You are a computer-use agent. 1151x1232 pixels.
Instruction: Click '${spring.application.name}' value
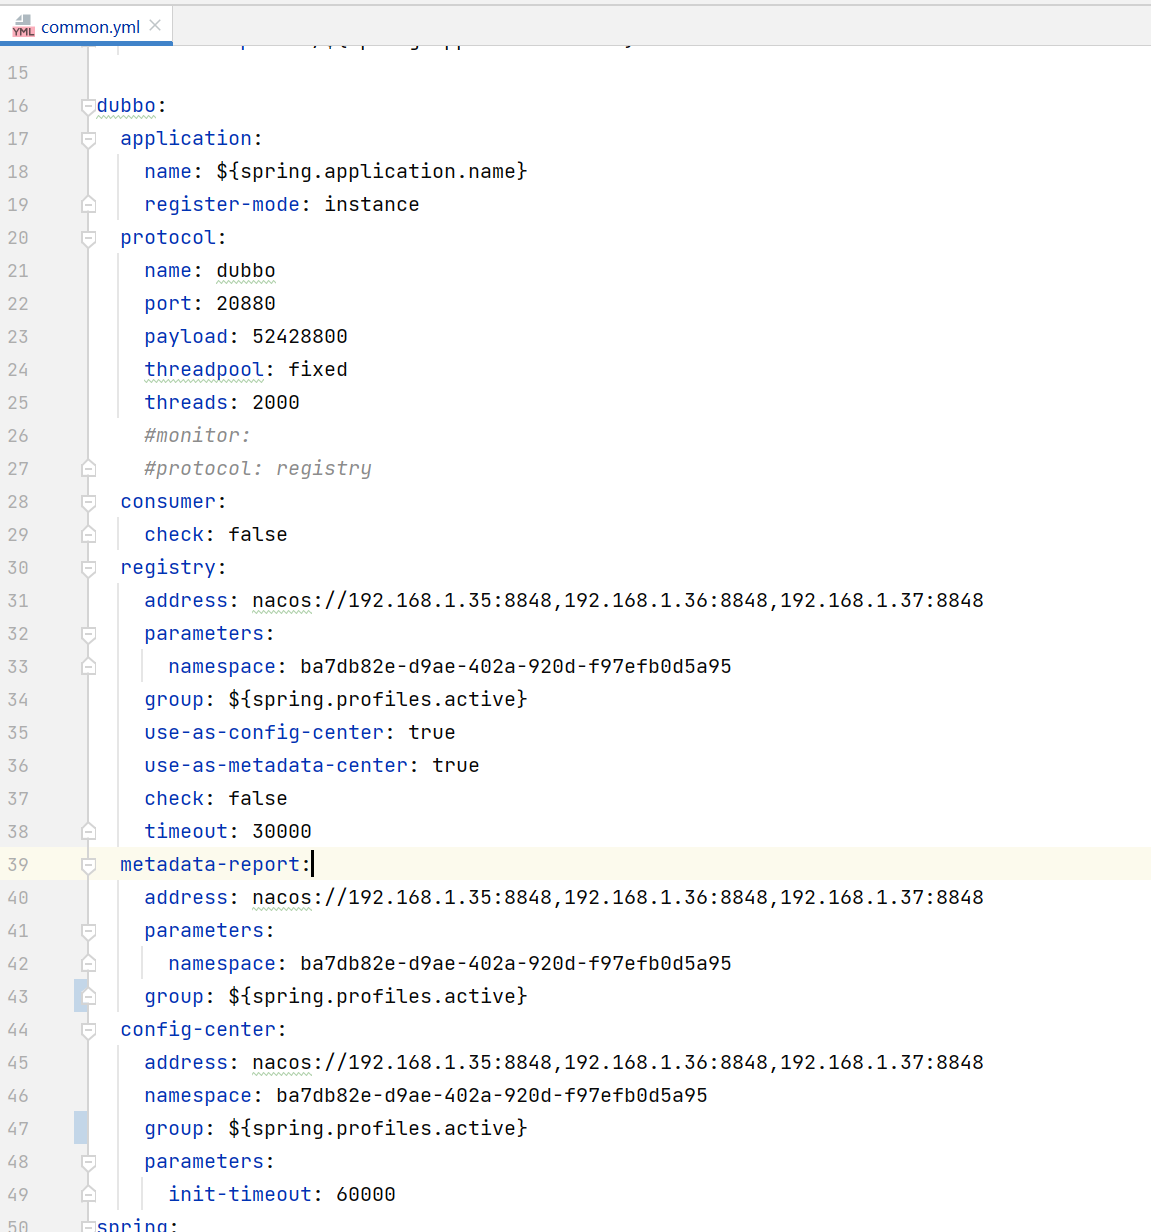pyautogui.click(x=372, y=172)
